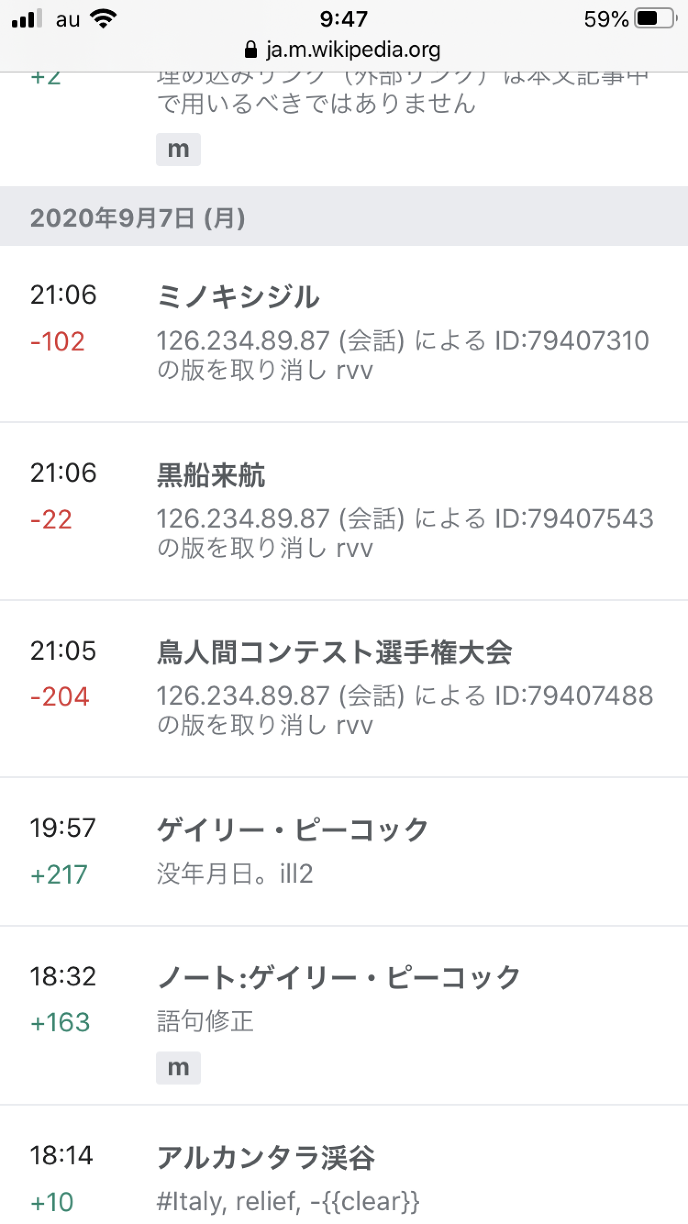688x1224 pixels.
Task: Open the アルカンタラ渓谷 article link
Action: point(265,1158)
